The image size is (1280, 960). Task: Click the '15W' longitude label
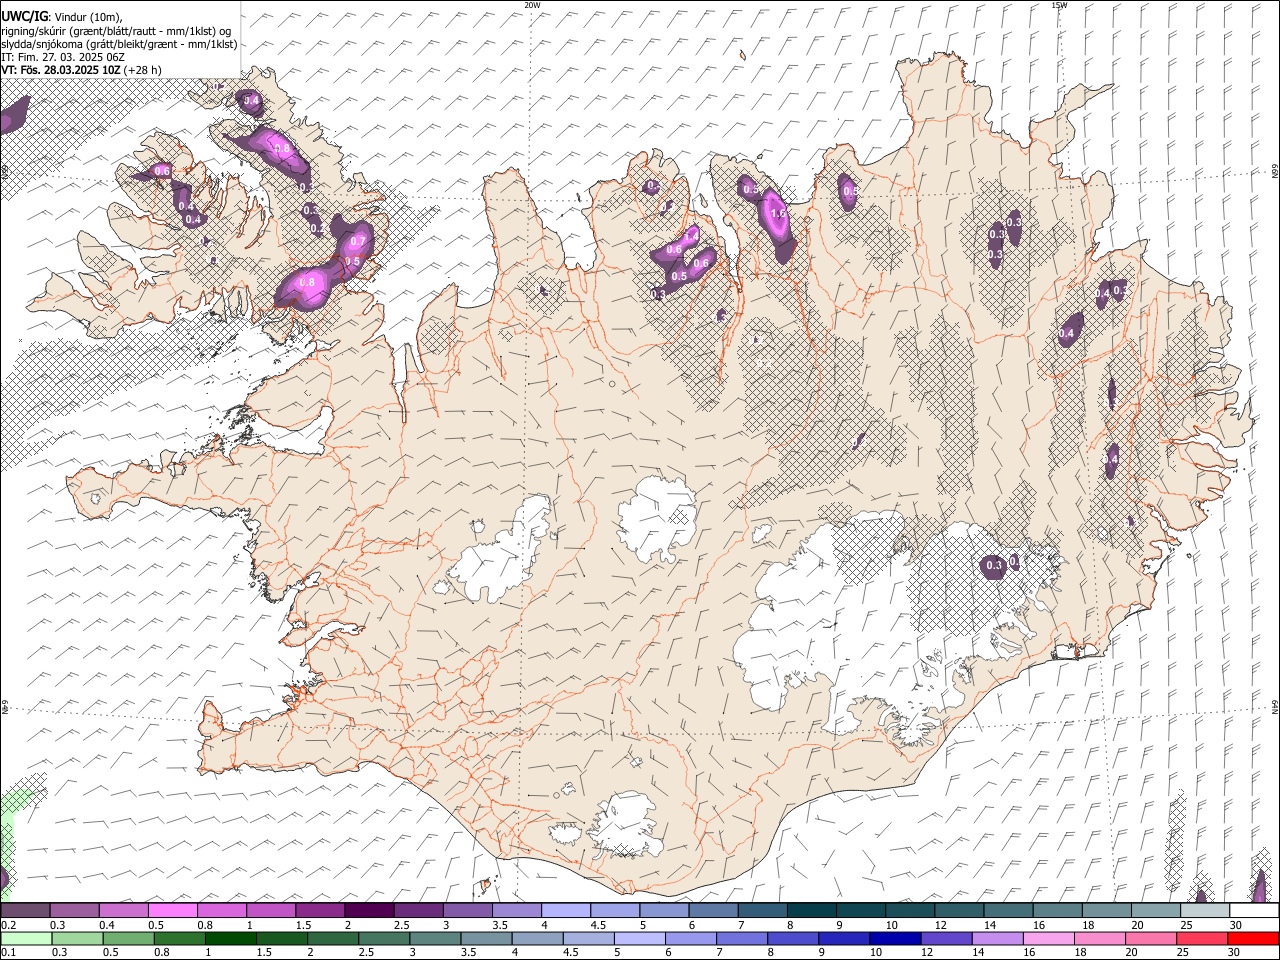coord(1059,5)
